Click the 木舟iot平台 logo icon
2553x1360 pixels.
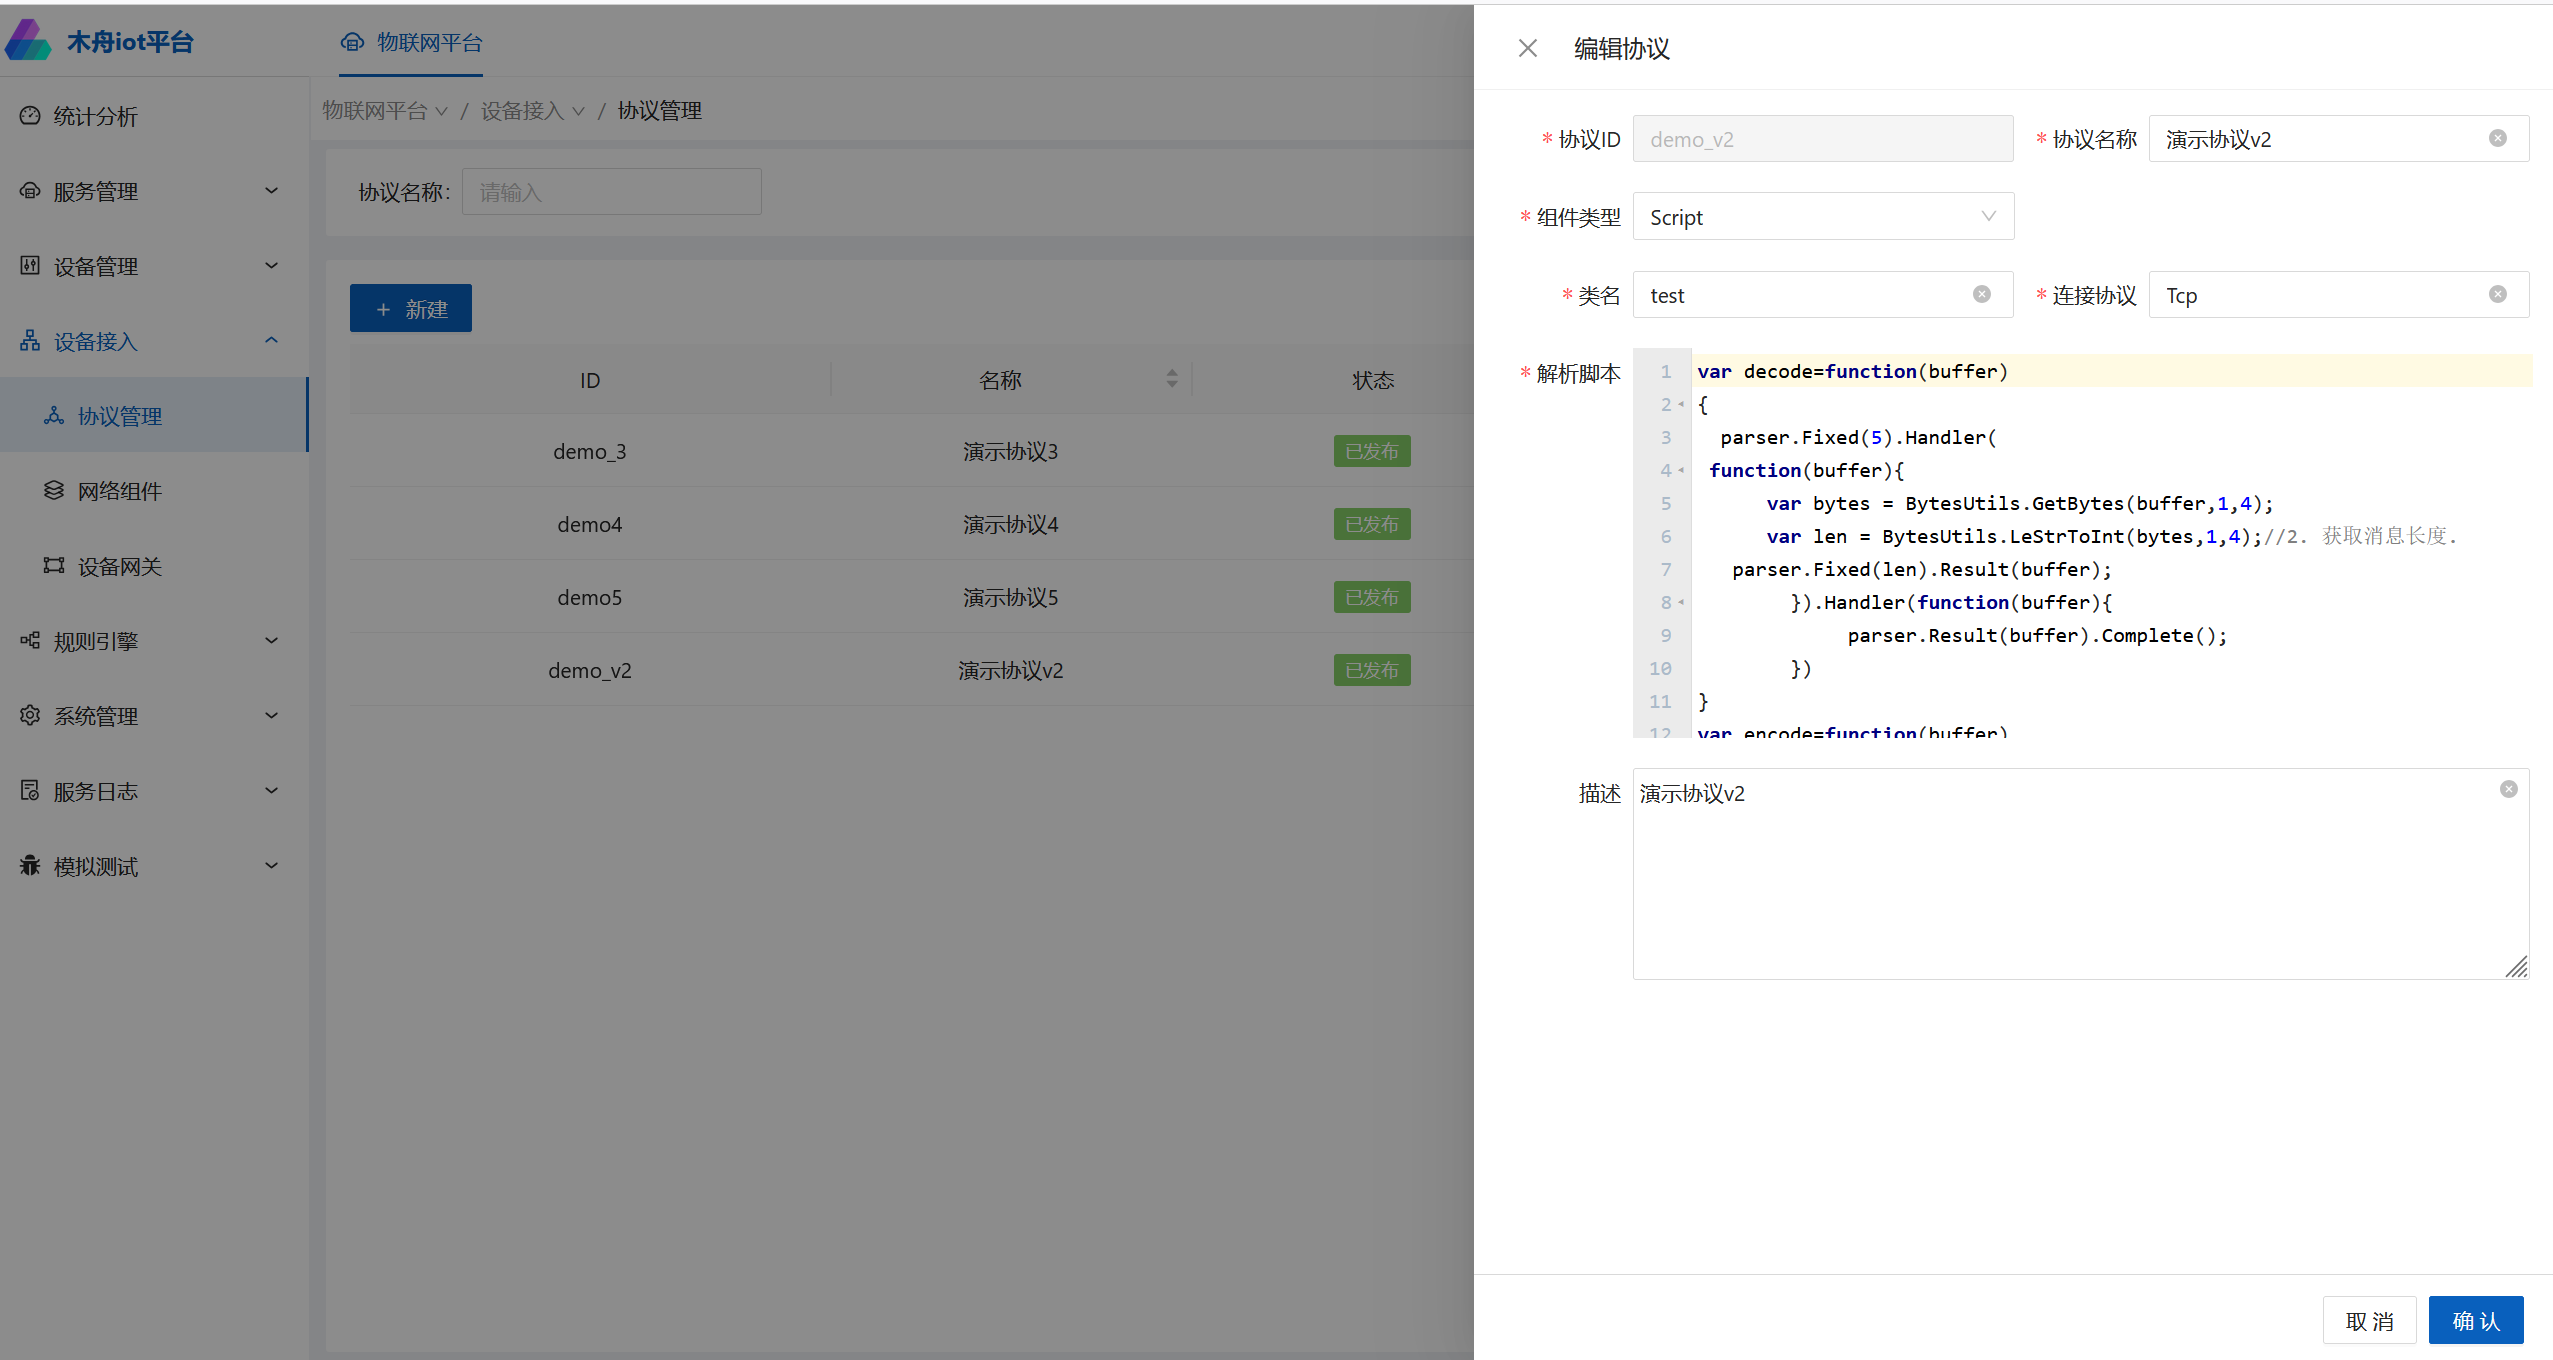(28, 40)
